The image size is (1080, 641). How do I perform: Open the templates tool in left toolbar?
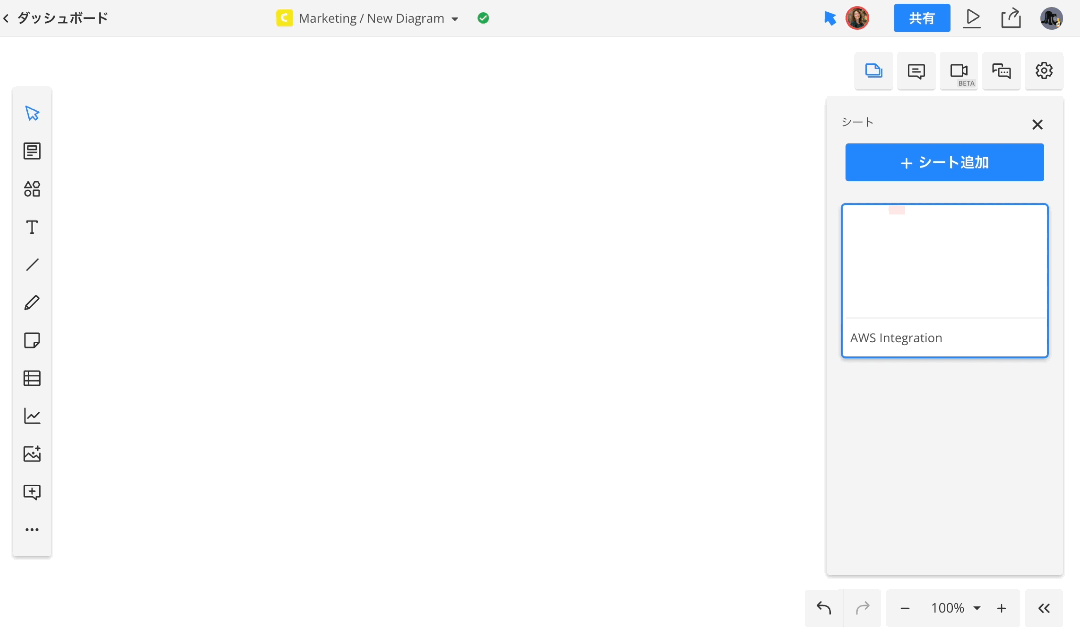point(32,151)
